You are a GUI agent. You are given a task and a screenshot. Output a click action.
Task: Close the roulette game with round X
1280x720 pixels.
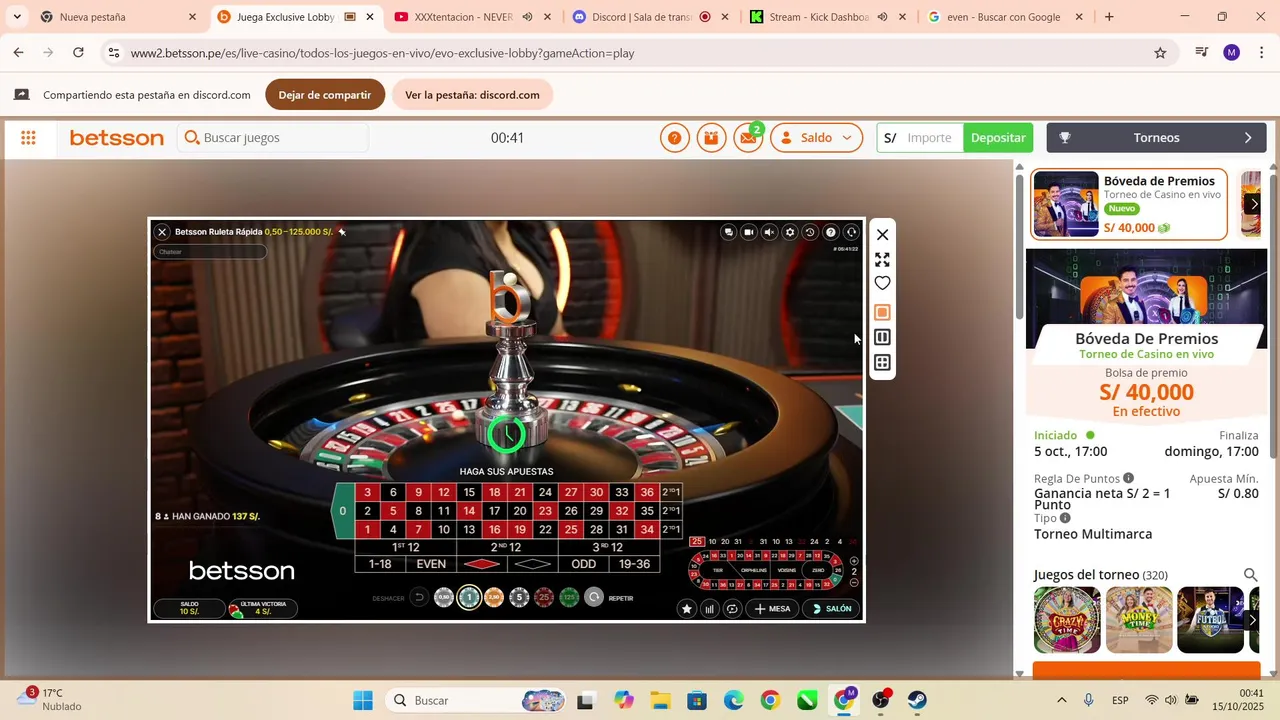(162, 232)
